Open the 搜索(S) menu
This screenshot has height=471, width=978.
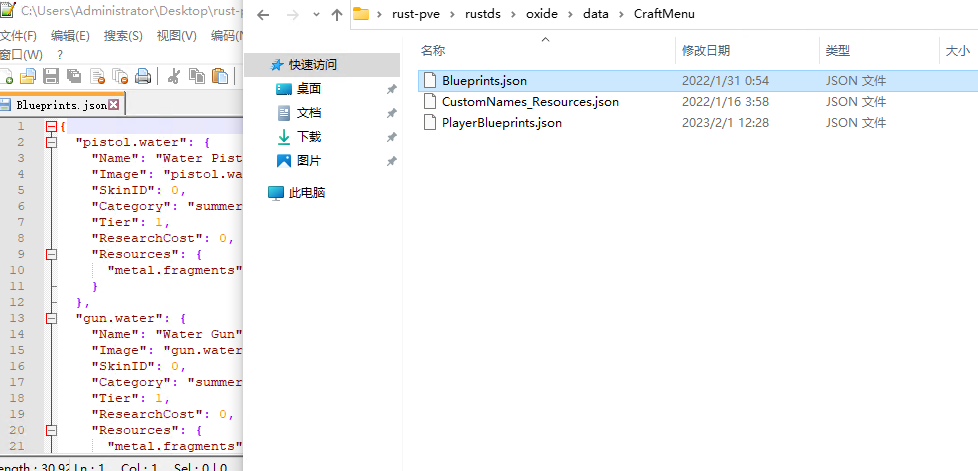123,36
